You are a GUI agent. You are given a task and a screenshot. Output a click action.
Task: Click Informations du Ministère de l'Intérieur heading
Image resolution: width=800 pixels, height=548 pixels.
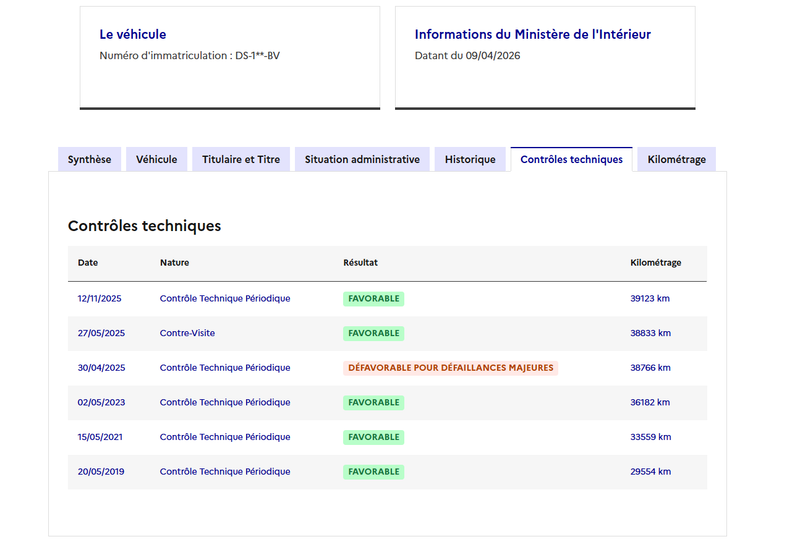point(533,35)
